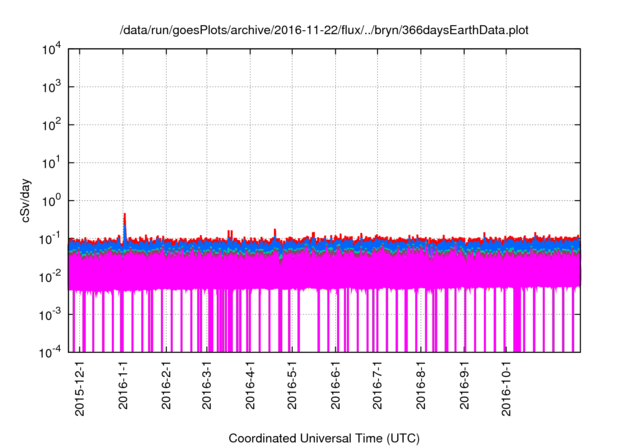Screen dimensions: 640x448
Task: Click the Coordinated Universal Time (UTC) axis label
Action: coord(325,438)
